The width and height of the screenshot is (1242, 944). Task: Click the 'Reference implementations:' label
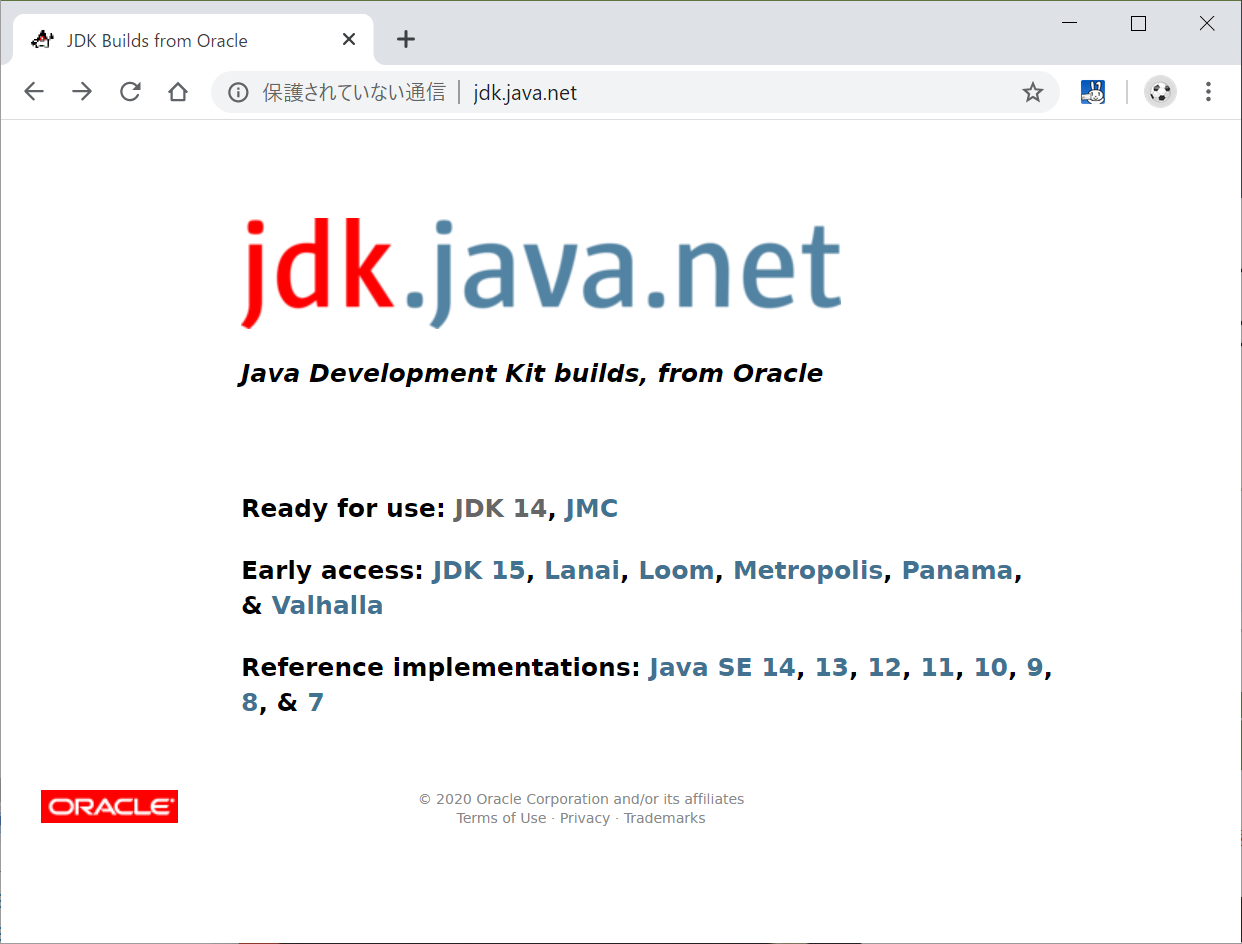(441, 667)
